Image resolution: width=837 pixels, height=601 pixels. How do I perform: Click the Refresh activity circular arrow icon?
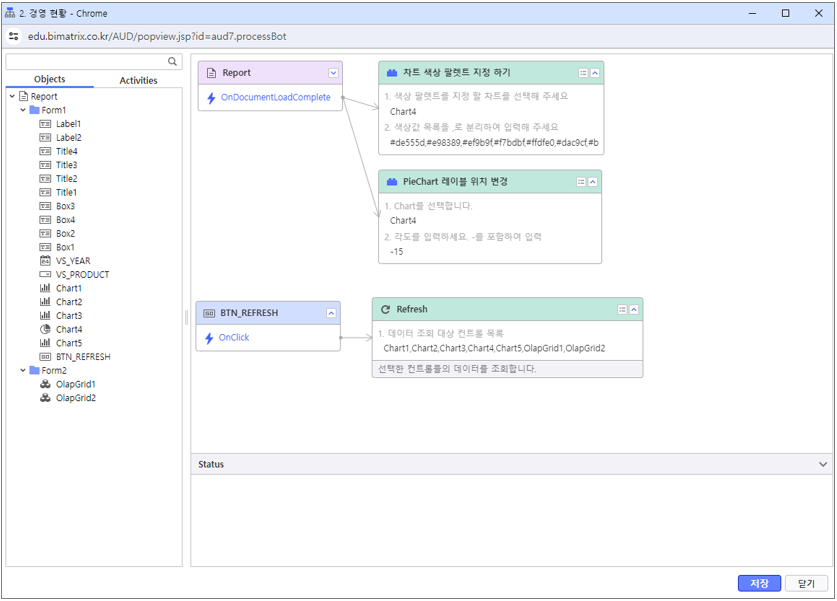[x=385, y=310]
